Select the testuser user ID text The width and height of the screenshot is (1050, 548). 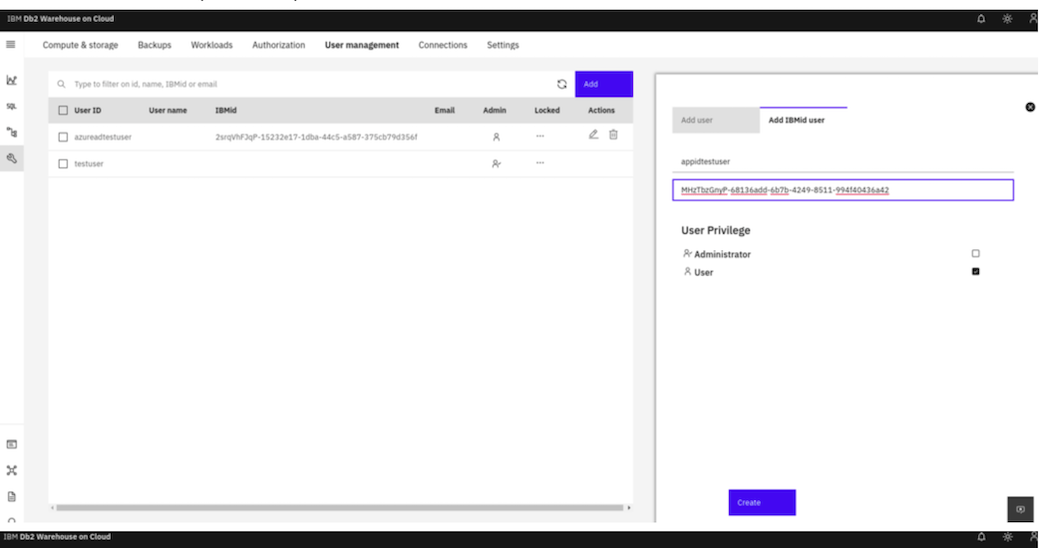tap(88, 163)
